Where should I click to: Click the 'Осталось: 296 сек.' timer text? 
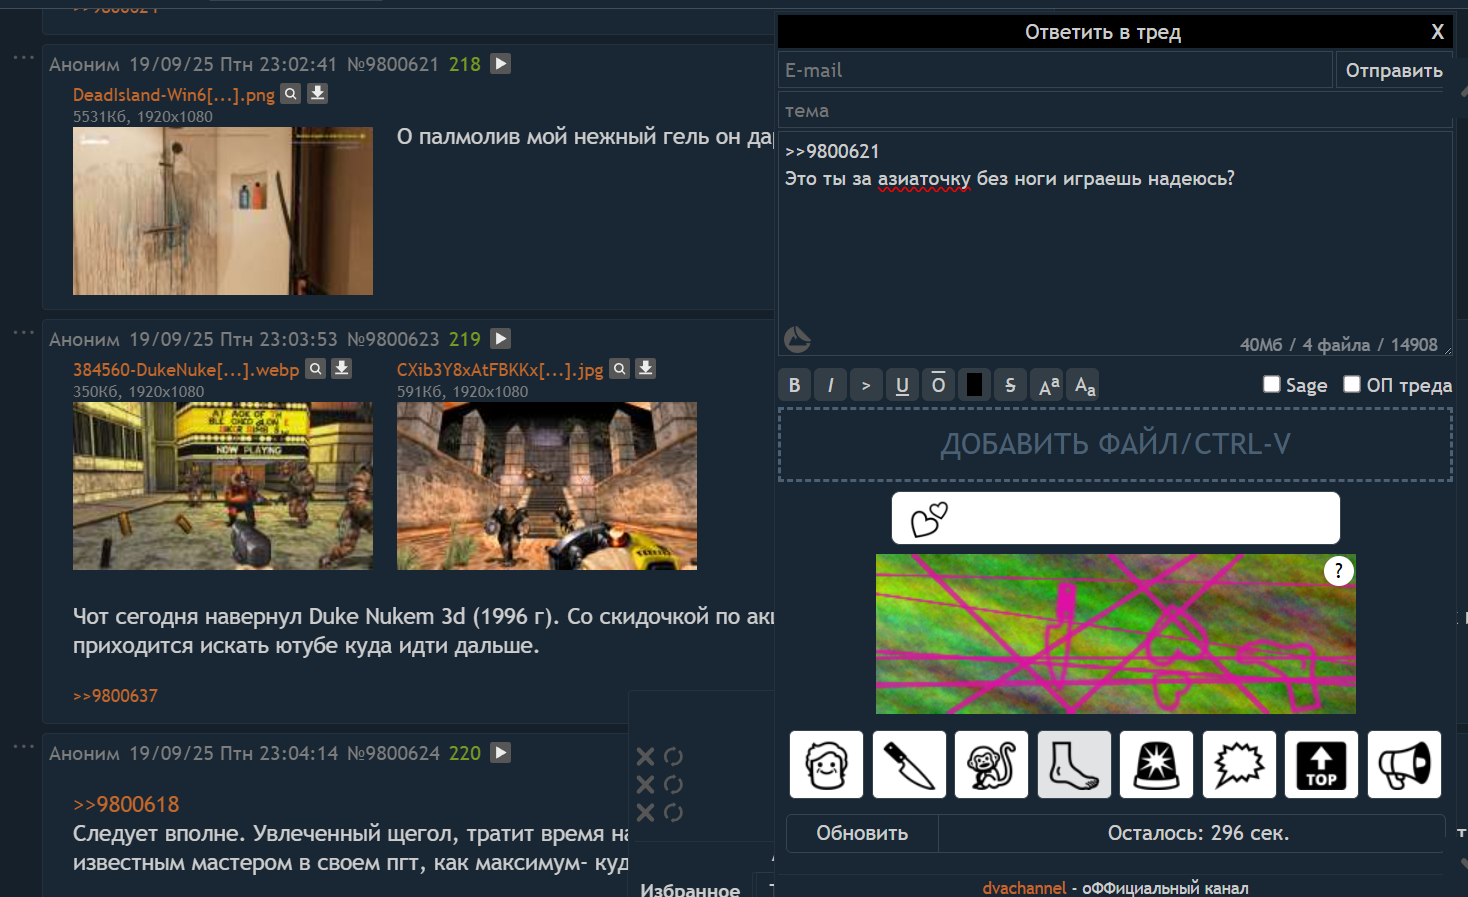coord(1198,833)
